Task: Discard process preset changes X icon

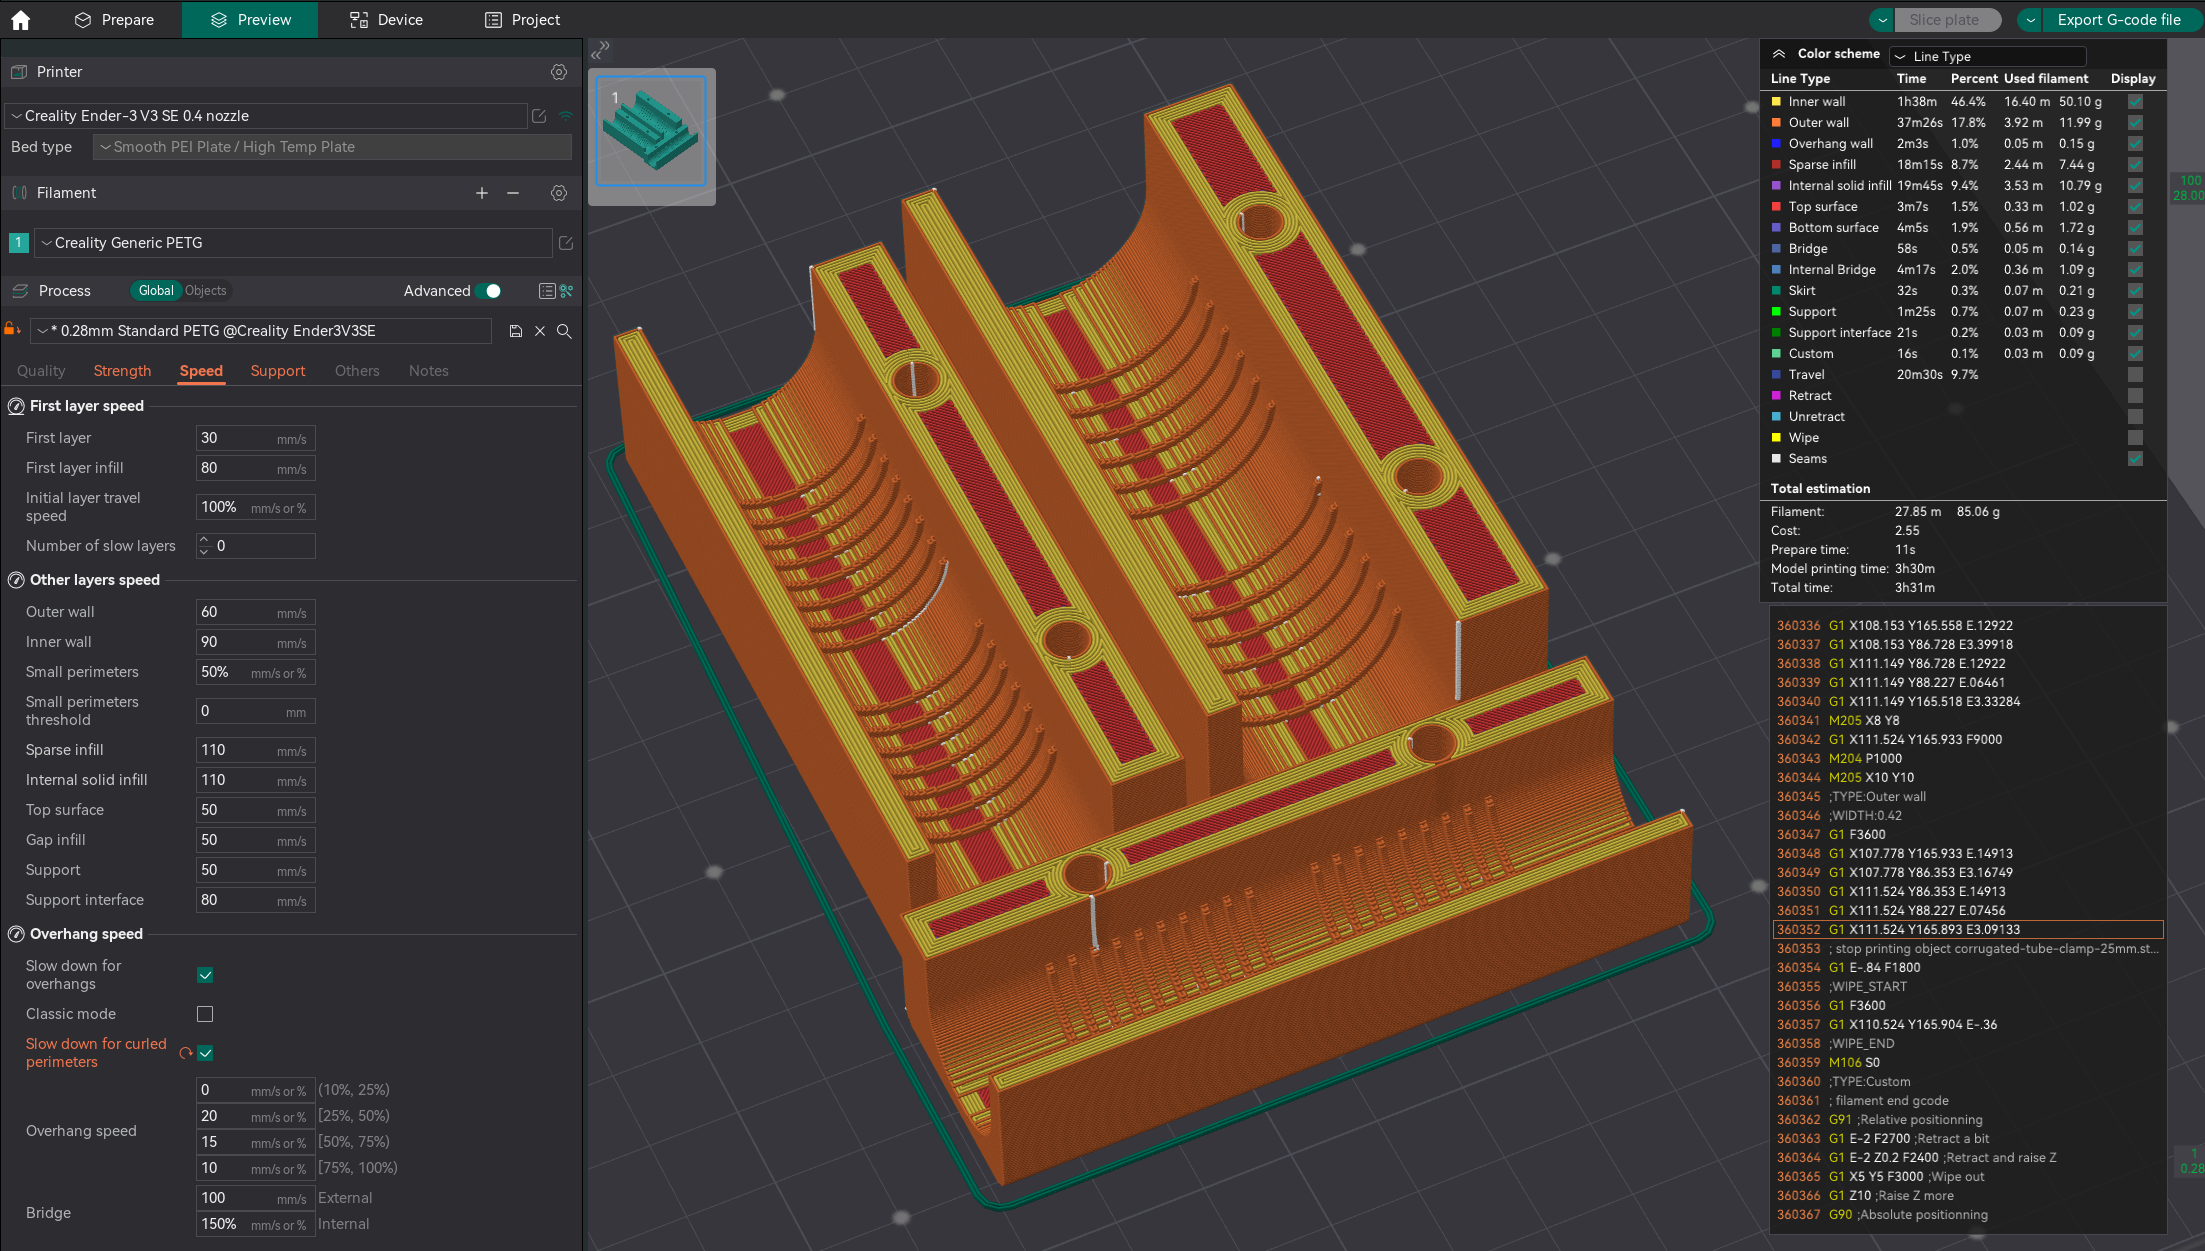Action: pyautogui.click(x=540, y=331)
